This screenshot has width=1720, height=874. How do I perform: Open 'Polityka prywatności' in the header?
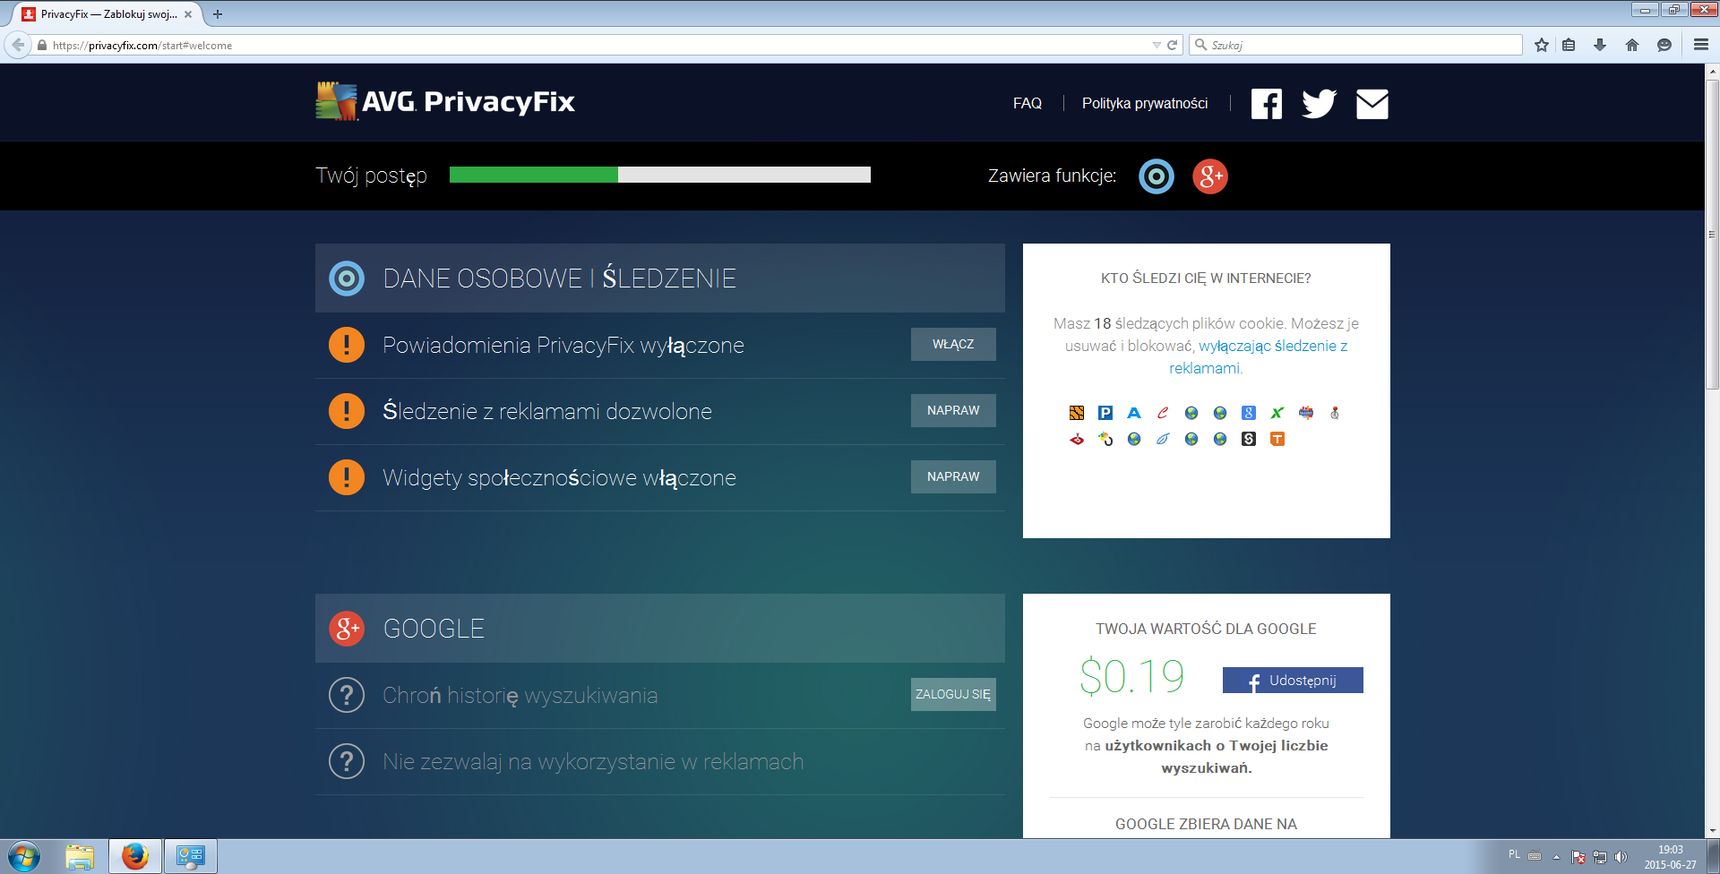click(1145, 103)
